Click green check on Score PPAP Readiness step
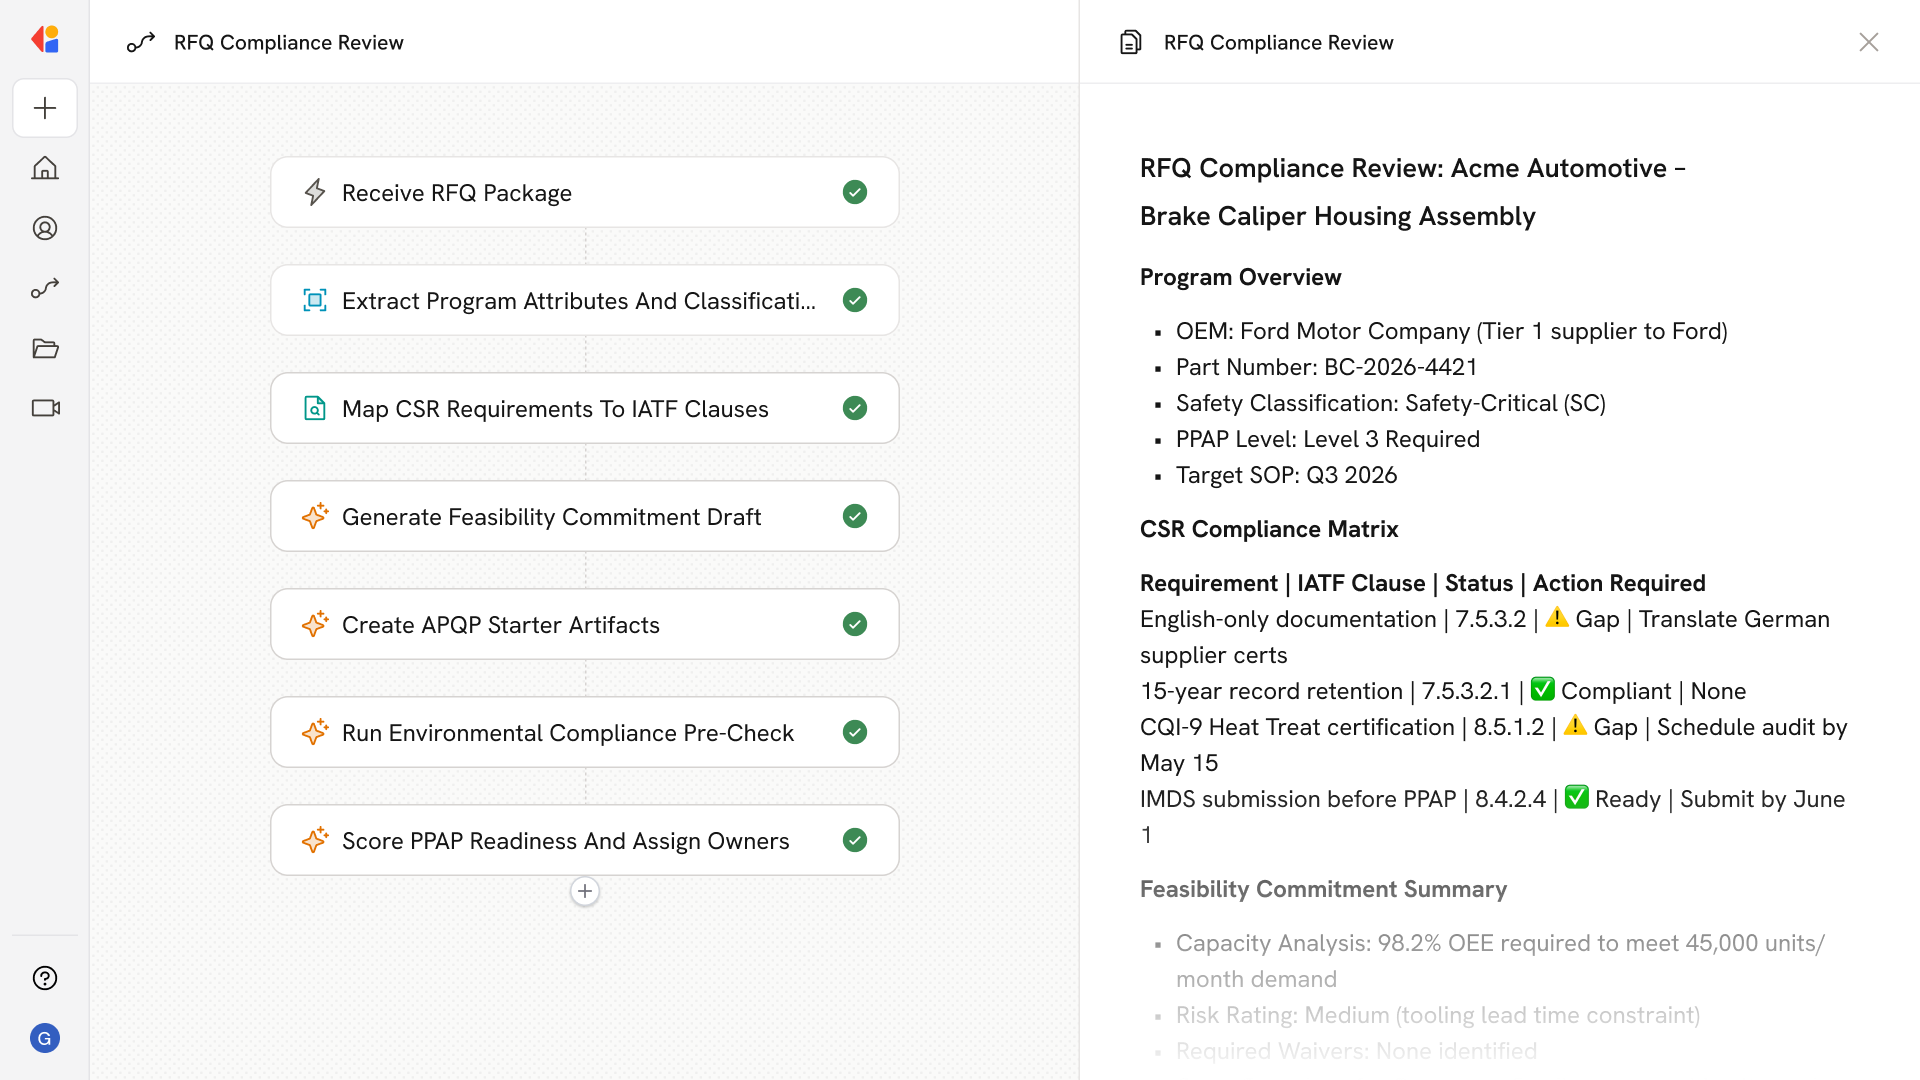The image size is (1920, 1080). (x=854, y=840)
